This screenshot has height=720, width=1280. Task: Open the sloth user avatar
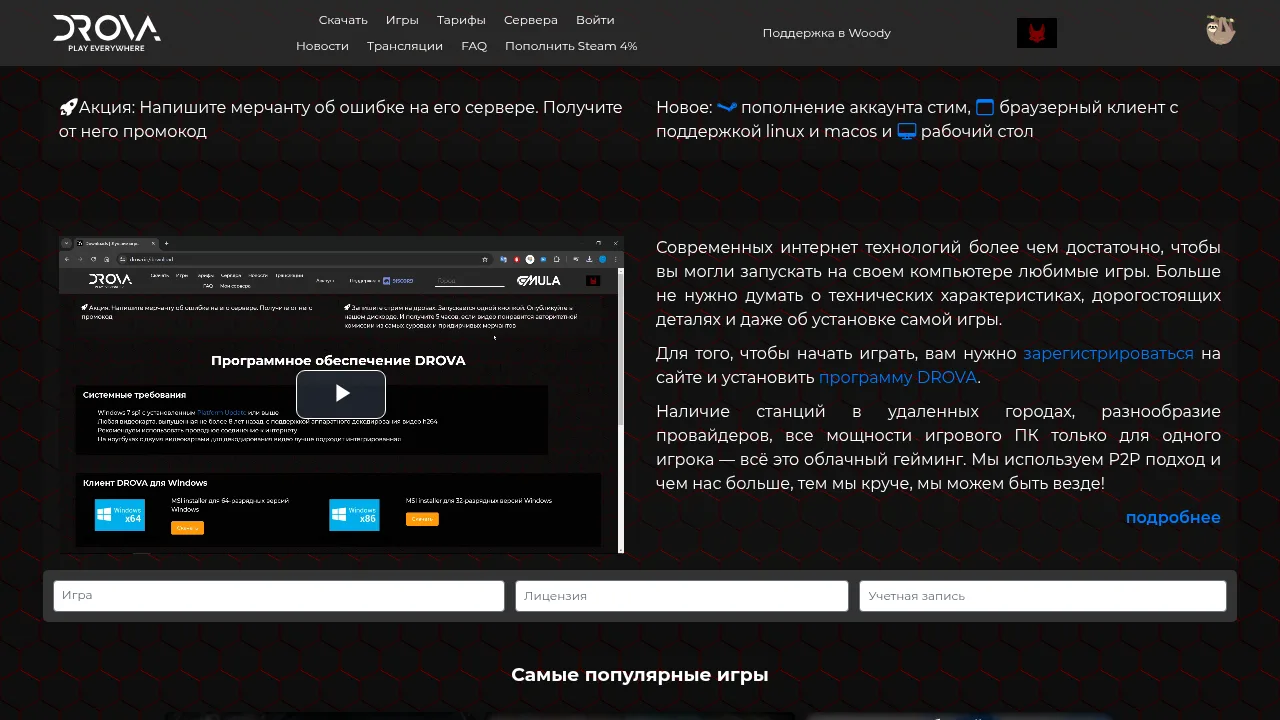tap(1220, 30)
